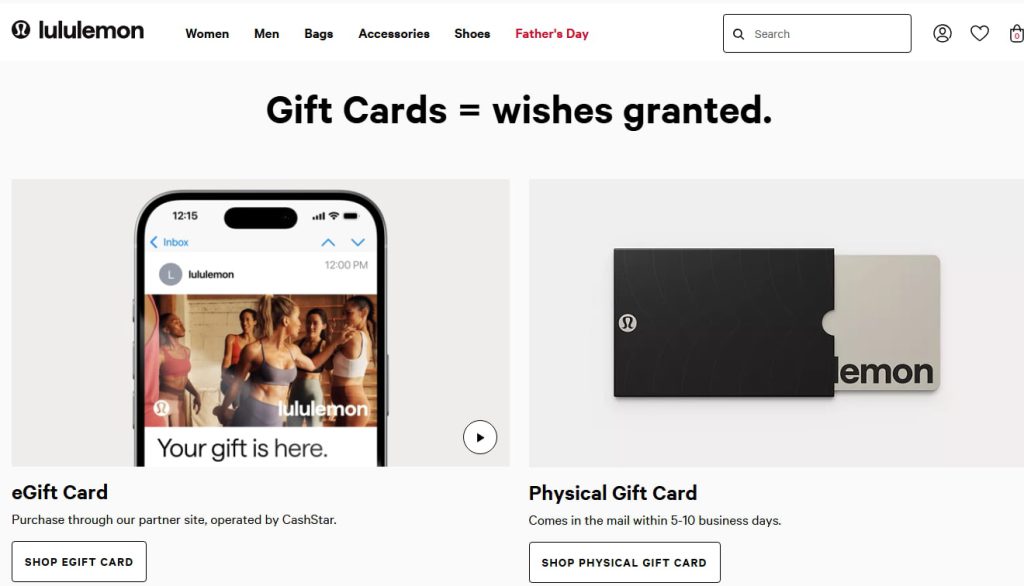Viewport: 1024px width, 586px height.
Task: Click the lululemon logo icon
Action: 21,29
